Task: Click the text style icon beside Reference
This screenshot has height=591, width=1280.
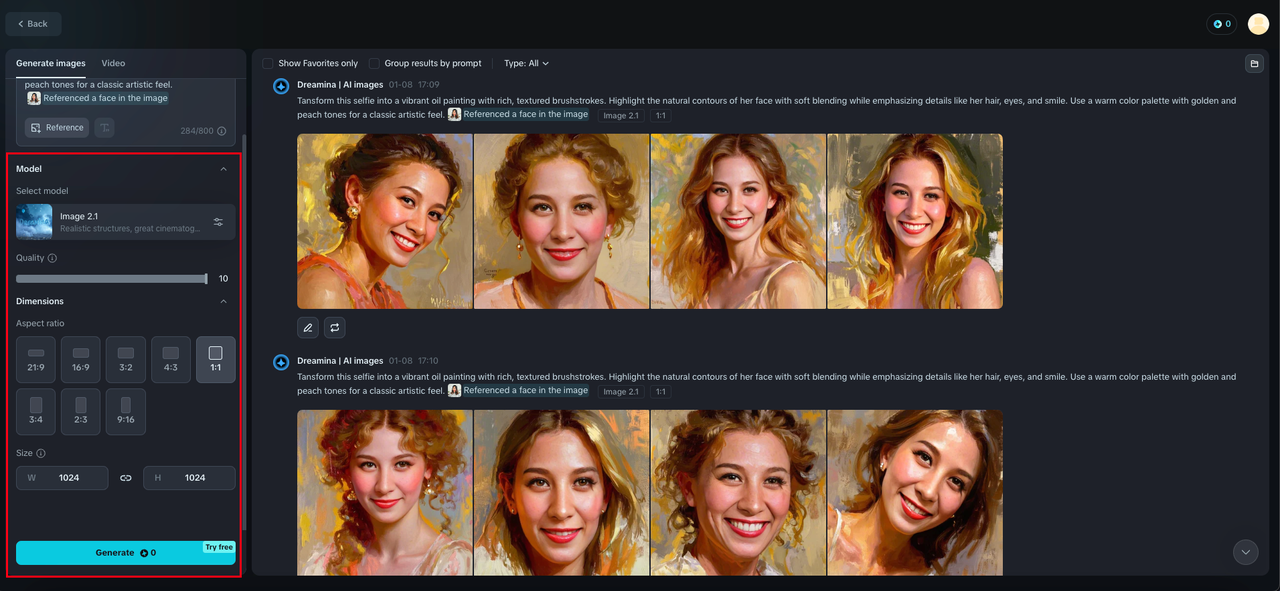Action: (104, 128)
